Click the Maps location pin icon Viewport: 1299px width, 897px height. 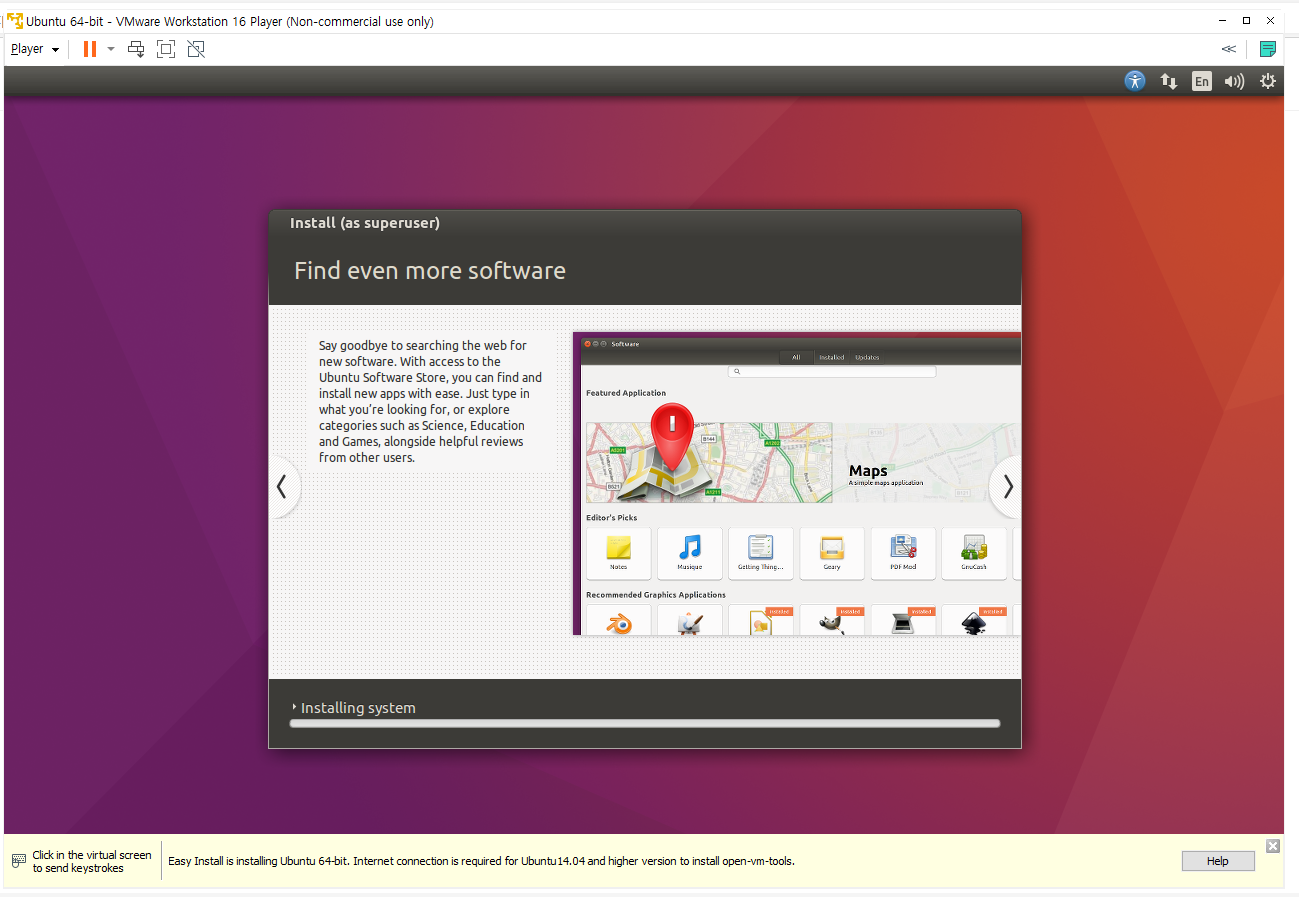coord(674,439)
